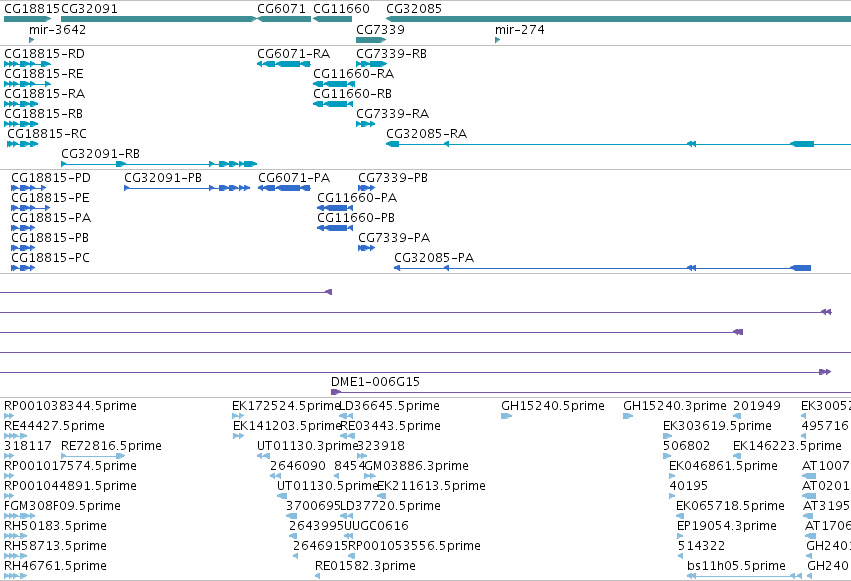Select transcript CG11660-RA
This screenshot has height=581, width=851.
(353, 74)
